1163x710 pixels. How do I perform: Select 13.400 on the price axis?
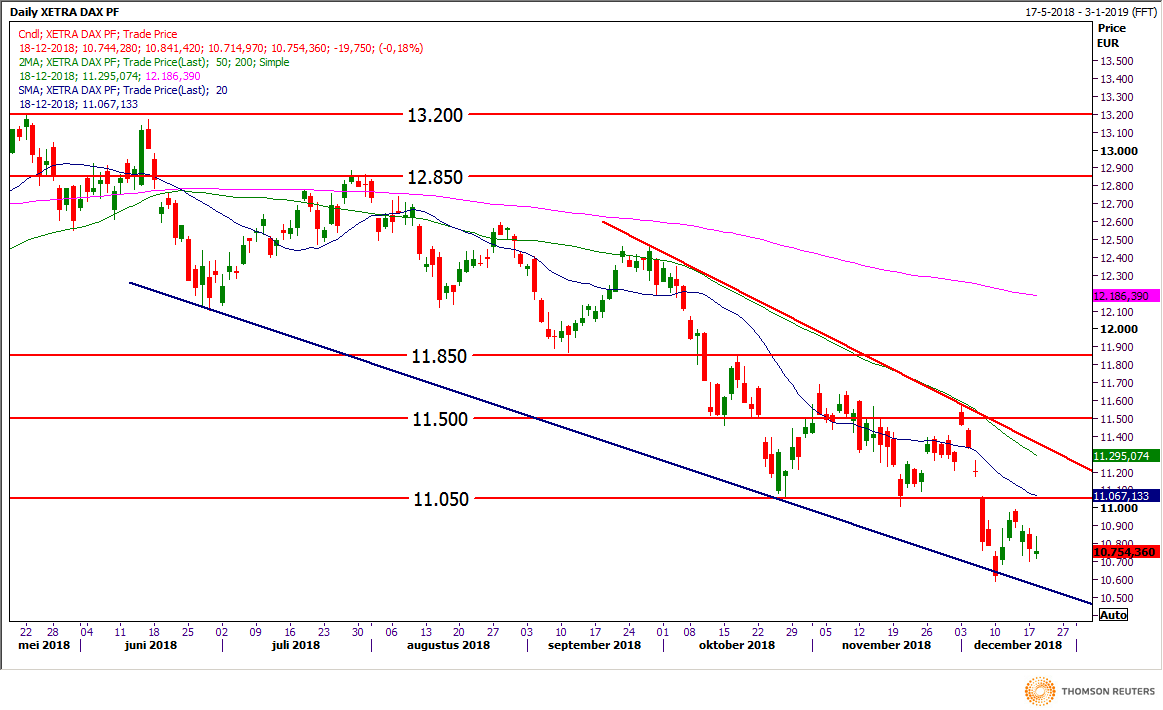[x=1116, y=79]
